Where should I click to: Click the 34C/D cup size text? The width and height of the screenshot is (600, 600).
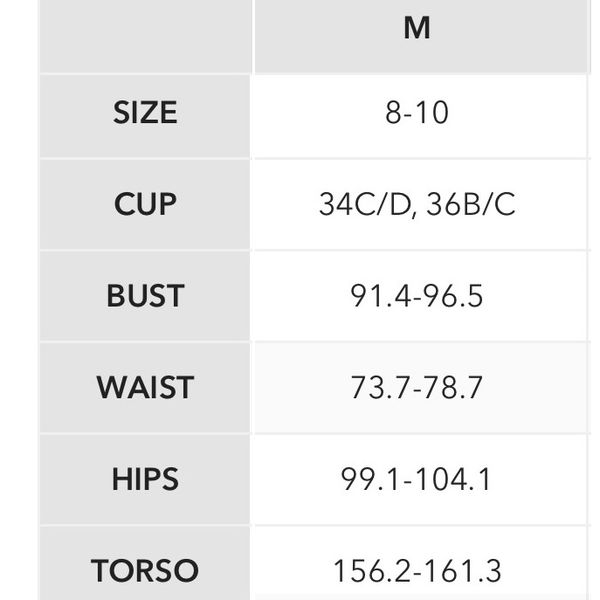coord(366,205)
